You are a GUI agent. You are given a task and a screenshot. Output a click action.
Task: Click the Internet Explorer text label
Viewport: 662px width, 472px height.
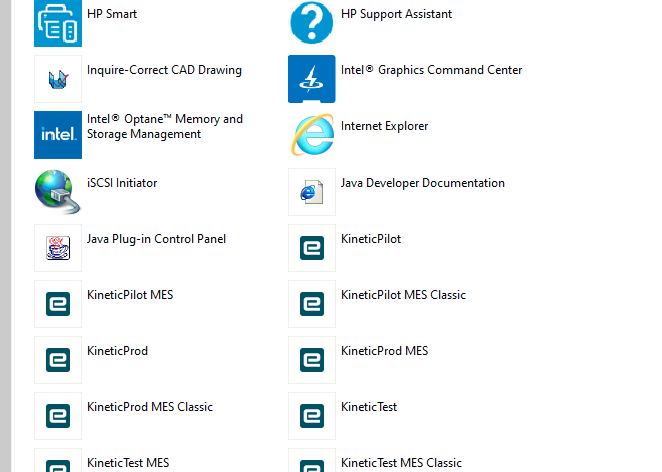point(384,126)
